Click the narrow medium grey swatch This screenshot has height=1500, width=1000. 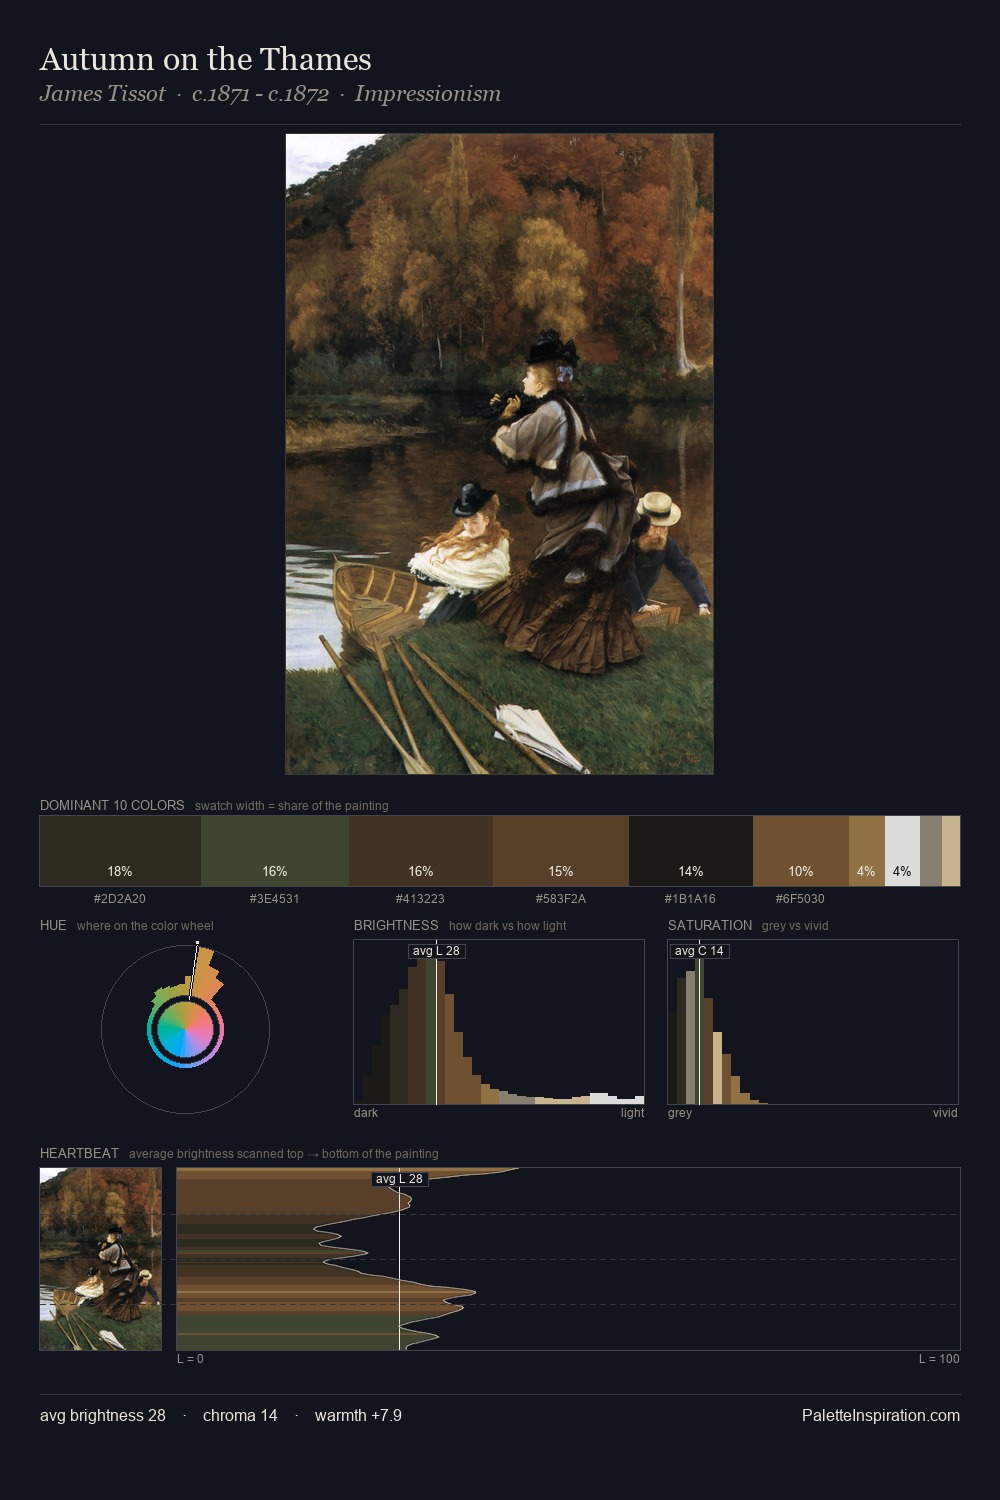coord(931,851)
